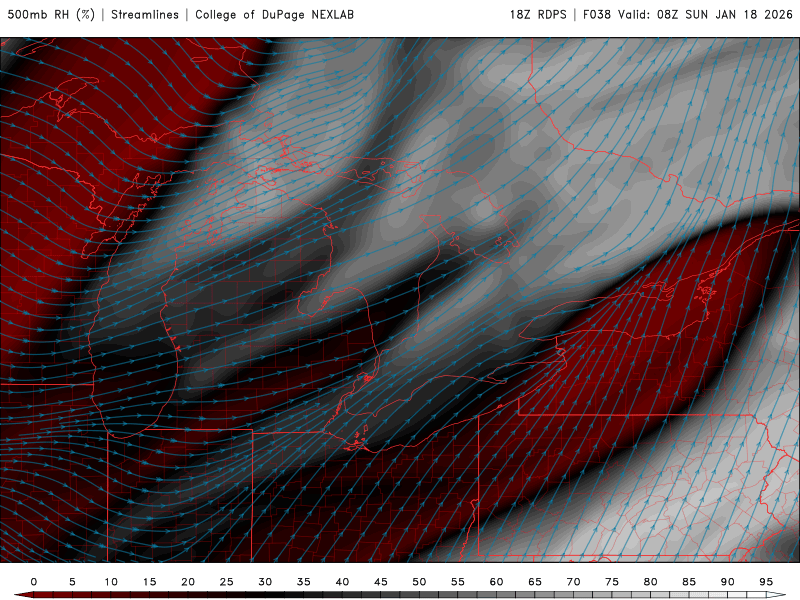Screen dimensions: 800x600
Task: Click the '0' value on the color scale
Action: (34, 582)
